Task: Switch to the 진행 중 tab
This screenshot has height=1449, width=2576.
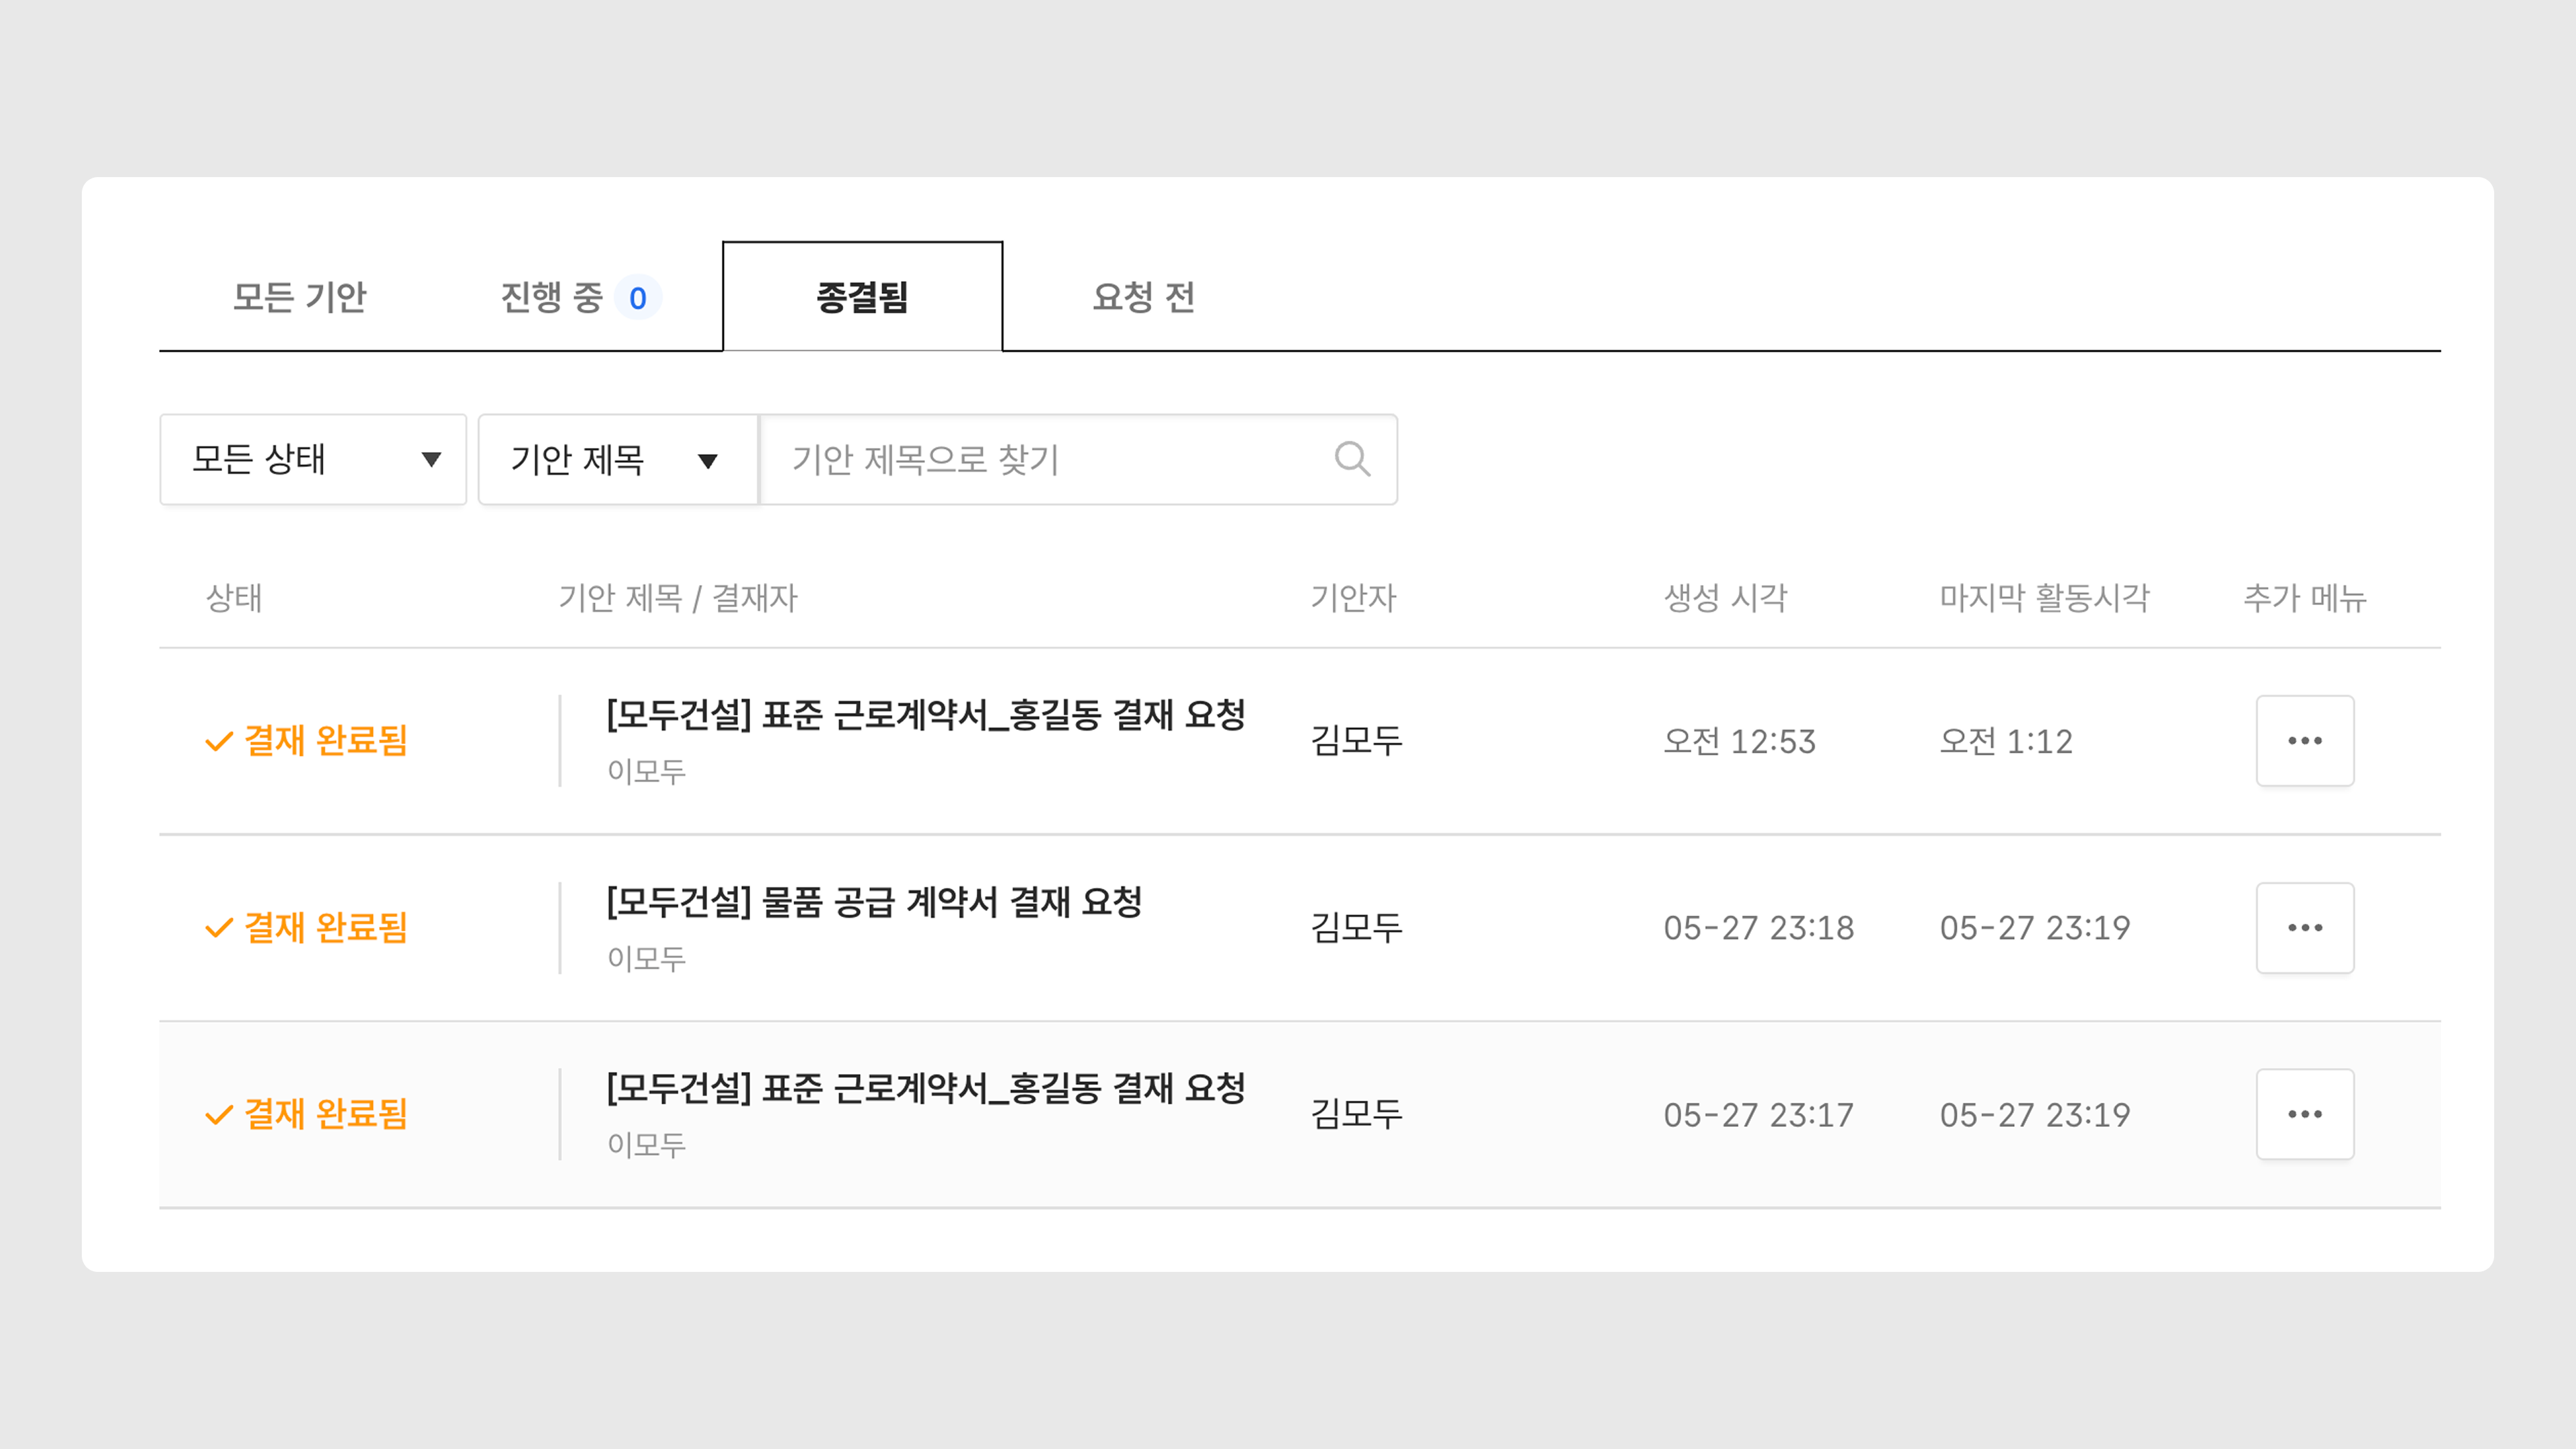Action: pyautogui.click(x=552, y=297)
